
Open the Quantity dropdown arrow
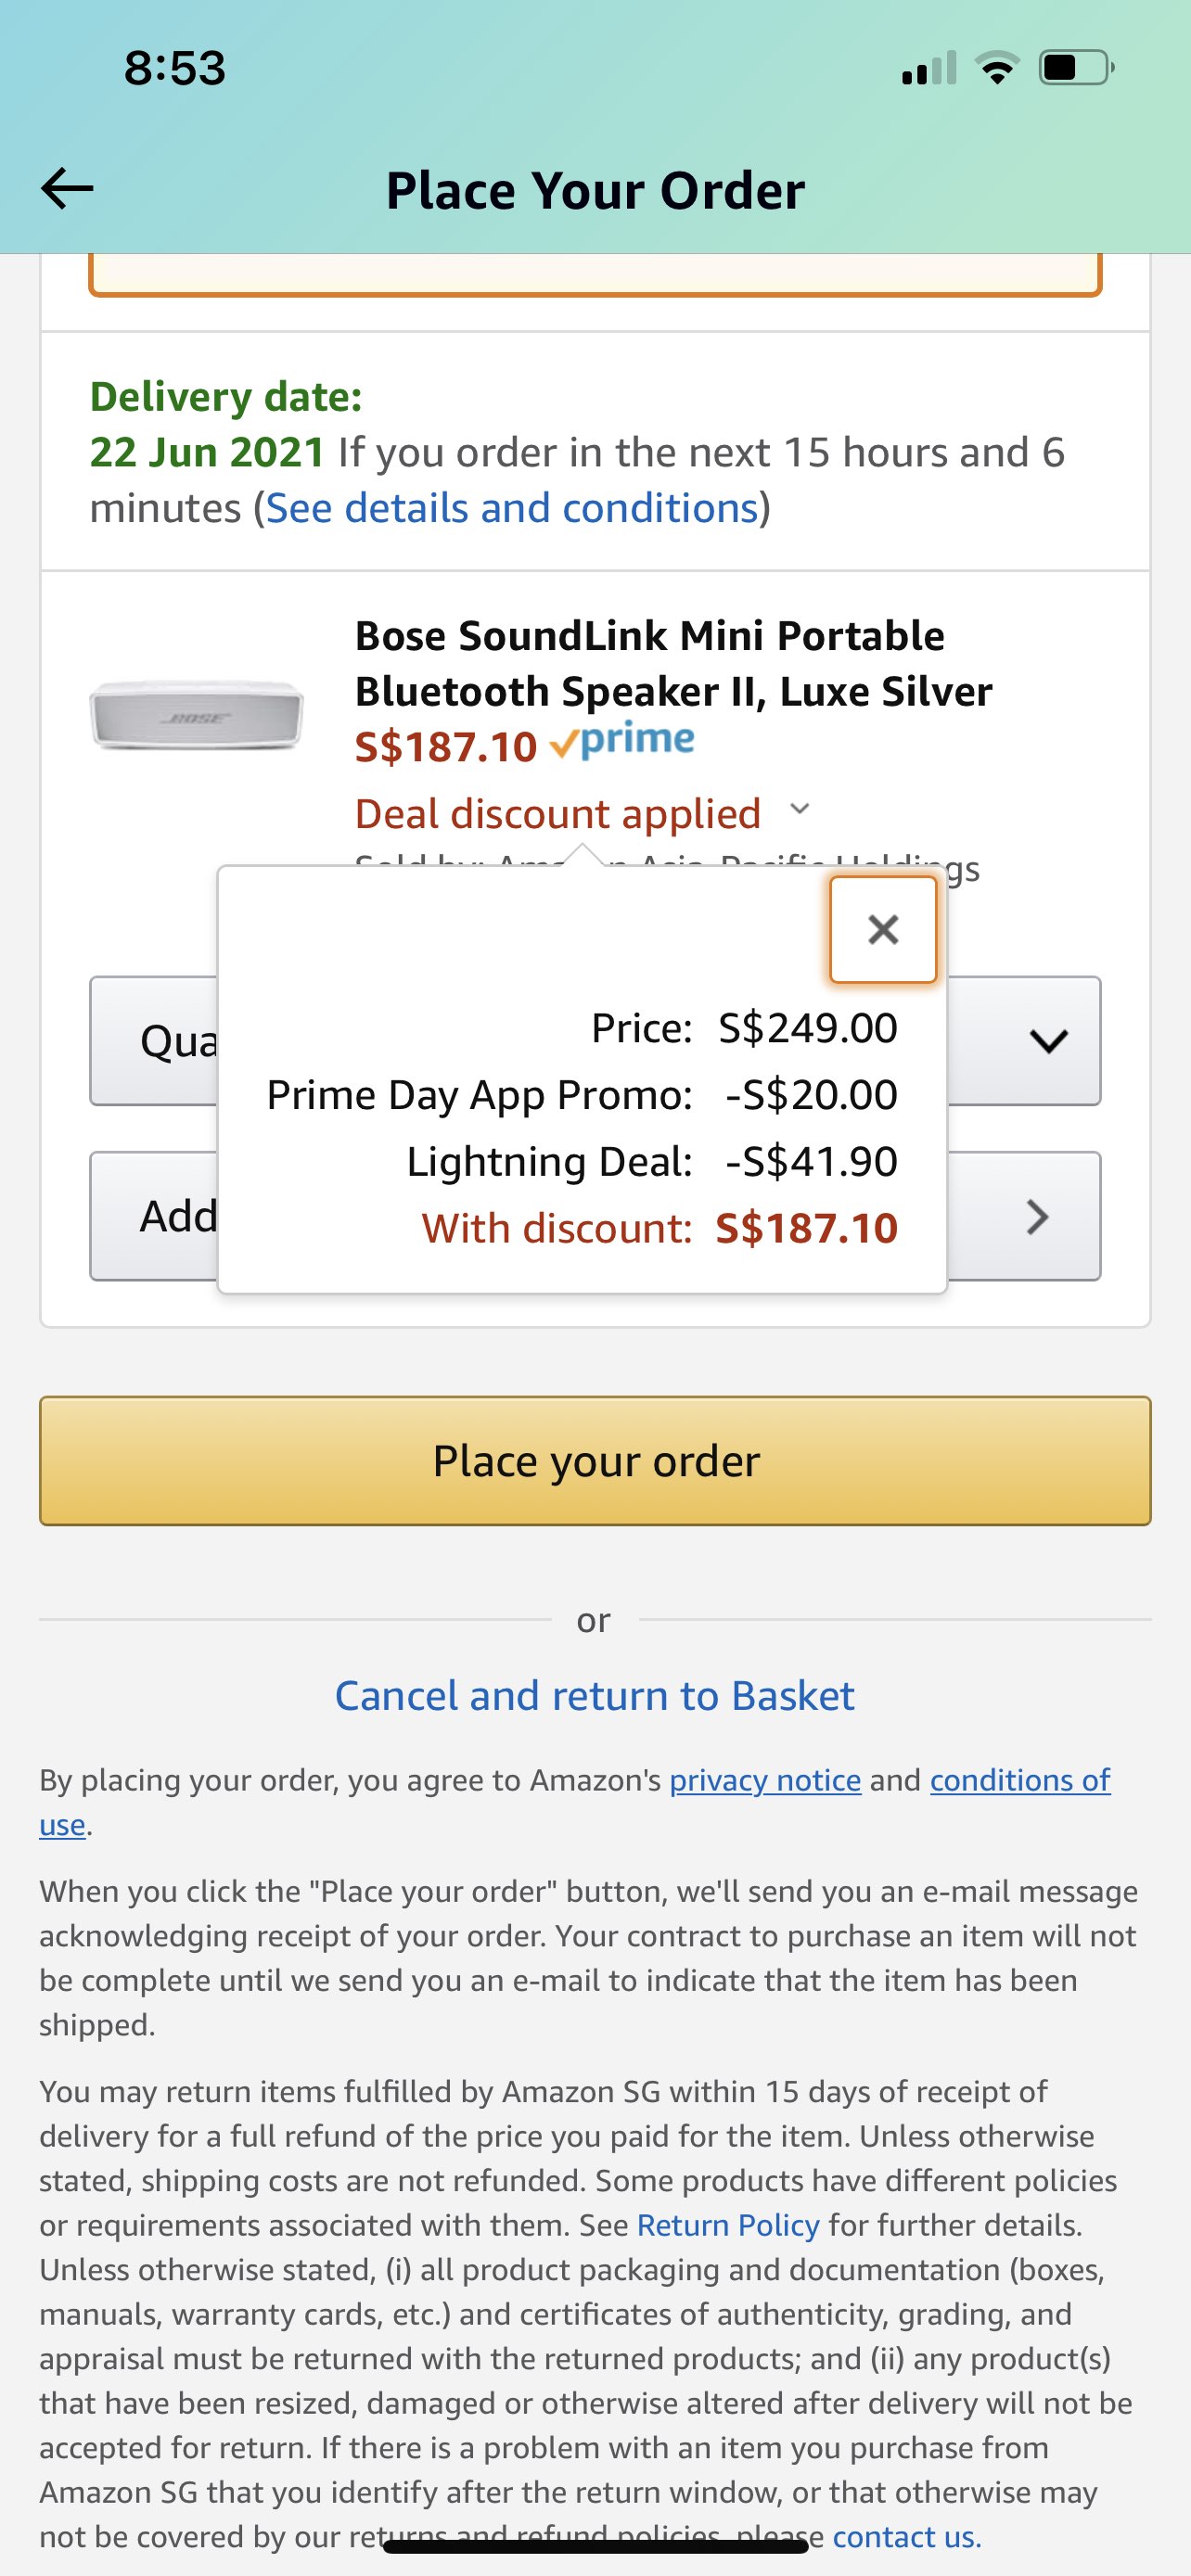(x=1047, y=1041)
